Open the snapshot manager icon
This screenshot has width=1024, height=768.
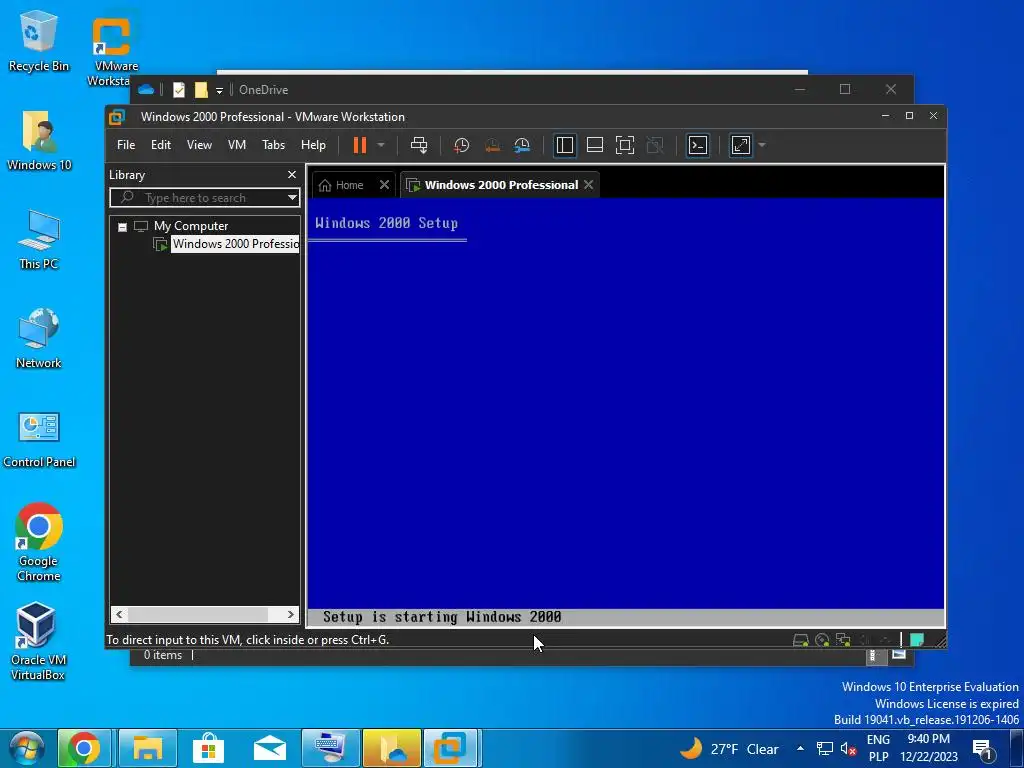click(x=522, y=145)
